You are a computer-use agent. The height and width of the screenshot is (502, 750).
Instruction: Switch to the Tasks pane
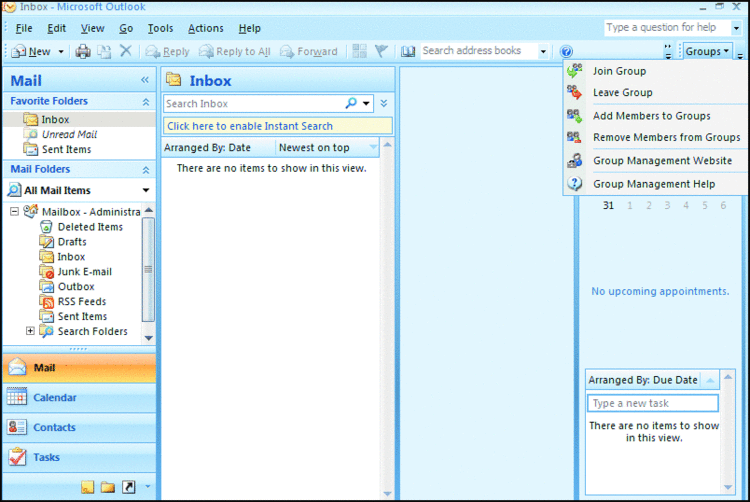[x=79, y=457]
